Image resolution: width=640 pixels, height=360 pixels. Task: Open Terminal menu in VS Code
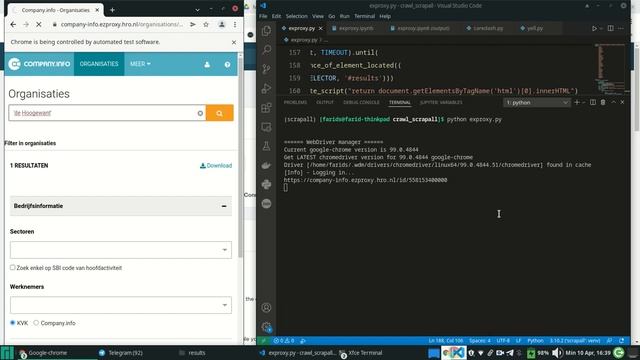click(x=364, y=16)
